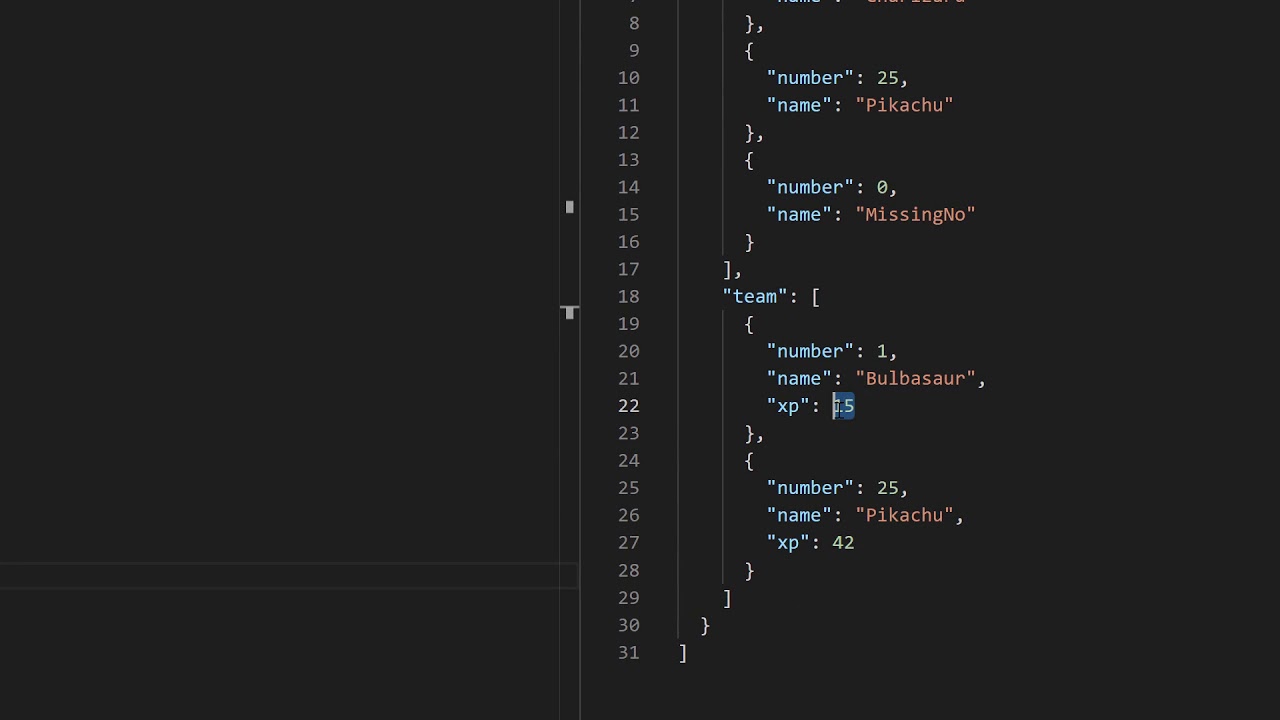This screenshot has width=1280, height=720.
Task: Click the "team" key on line 18
Action: tap(755, 296)
